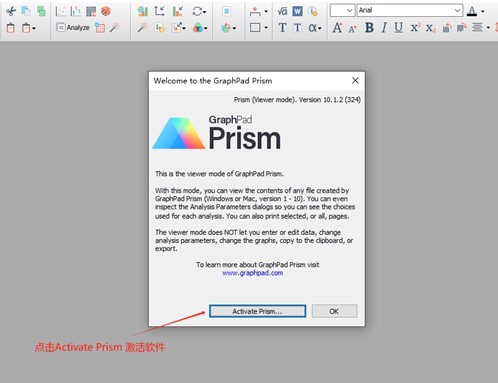498x383 pixels.
Task: Open the font size combo box
Action: (x=342, y=11)
